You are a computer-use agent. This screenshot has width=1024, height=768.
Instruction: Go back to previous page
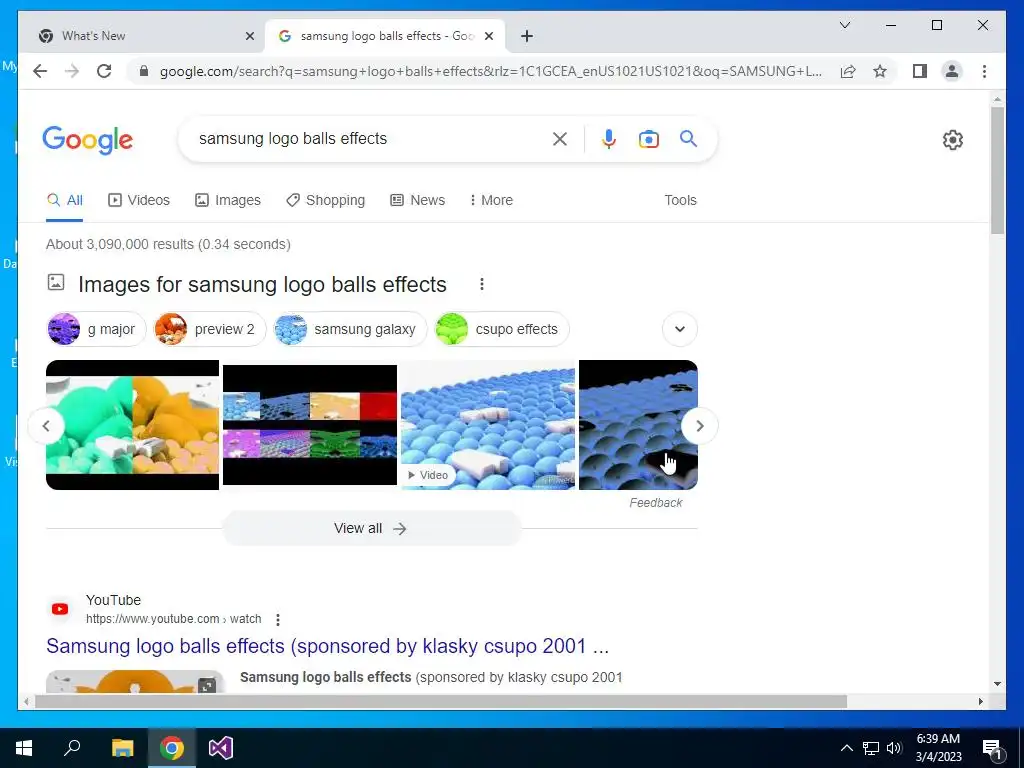(40, 71)
